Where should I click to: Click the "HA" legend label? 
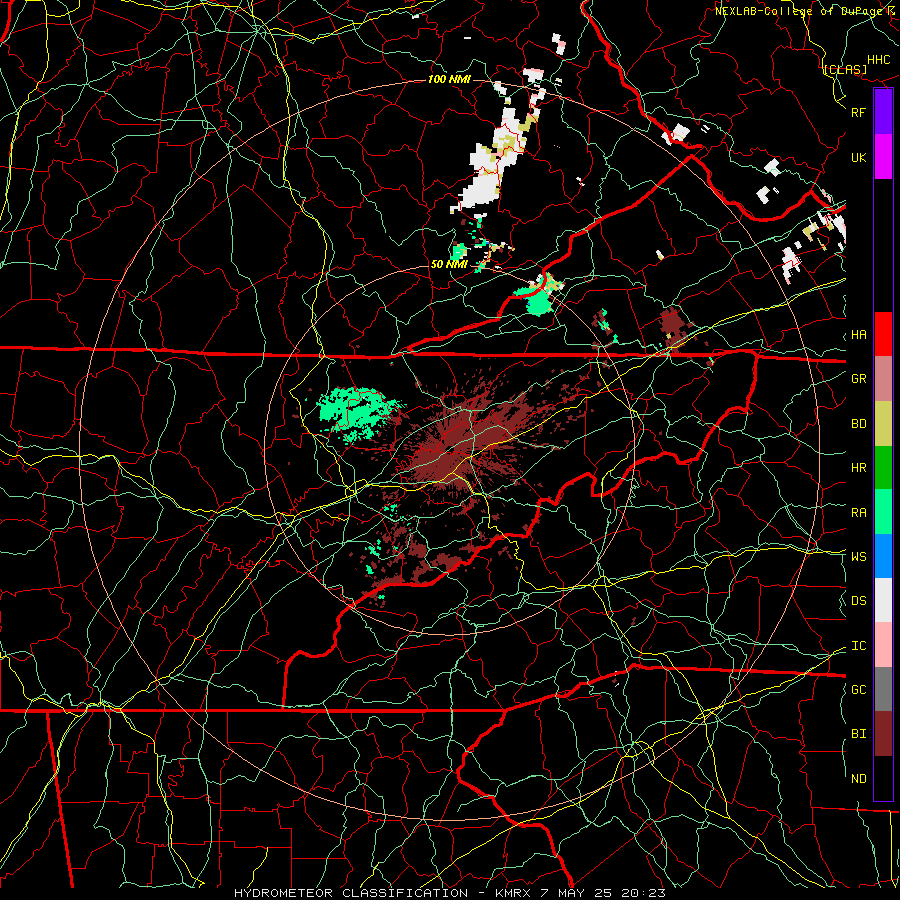(x=858, y=335)
